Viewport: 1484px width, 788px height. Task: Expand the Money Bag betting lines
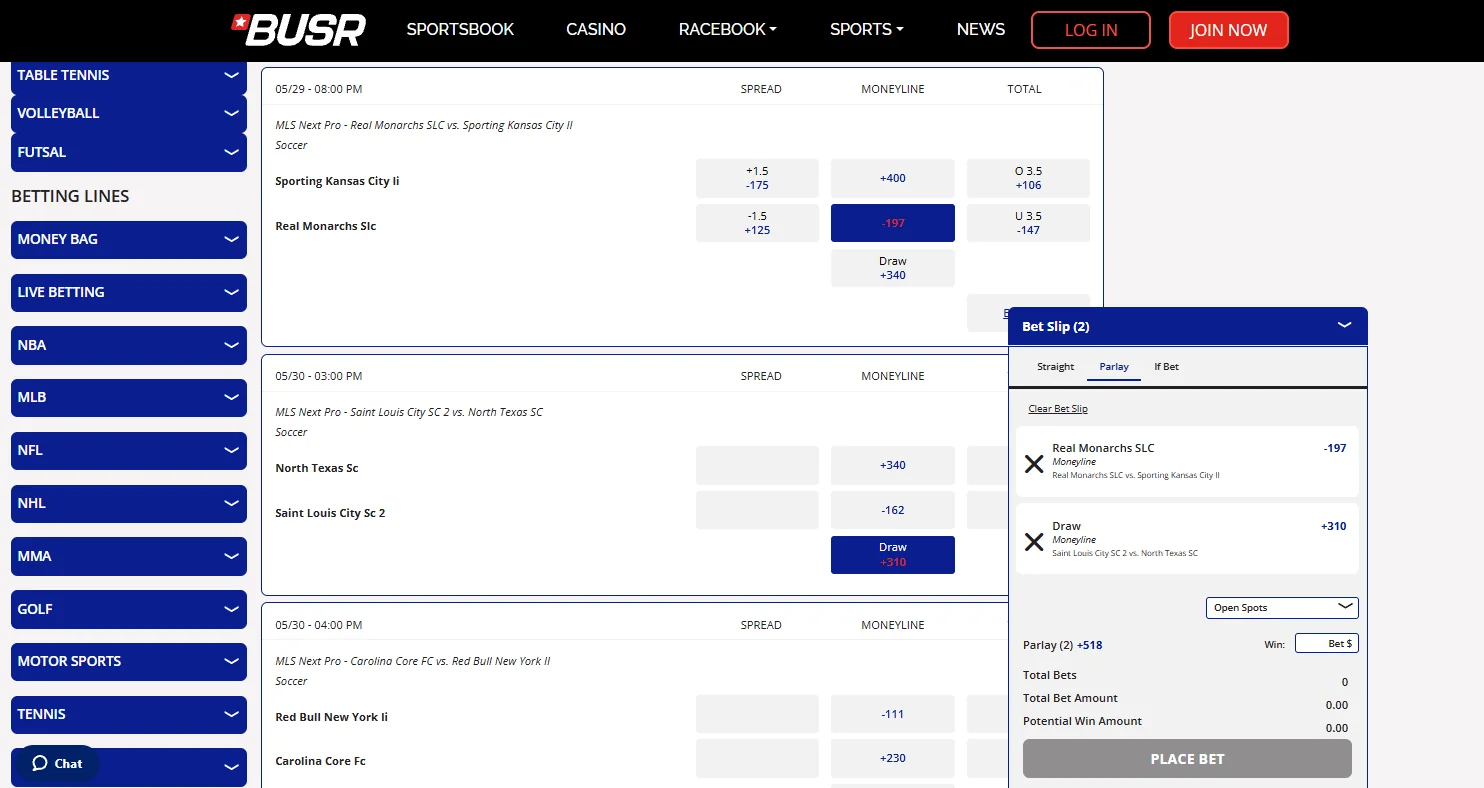click(129, 239)
